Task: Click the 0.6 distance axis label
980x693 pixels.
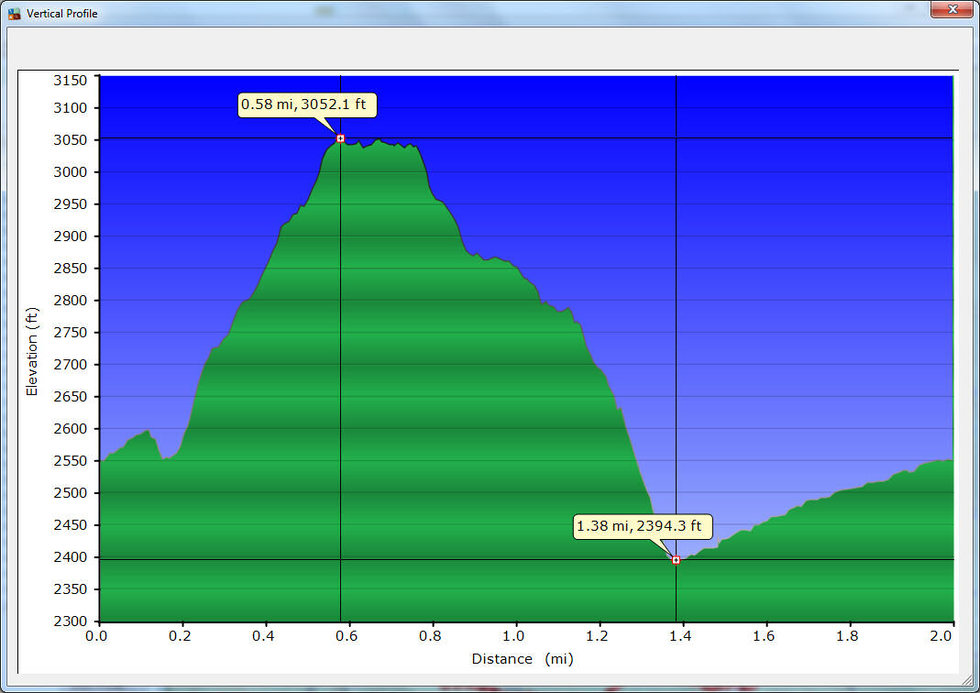Action: pos(347,636)
